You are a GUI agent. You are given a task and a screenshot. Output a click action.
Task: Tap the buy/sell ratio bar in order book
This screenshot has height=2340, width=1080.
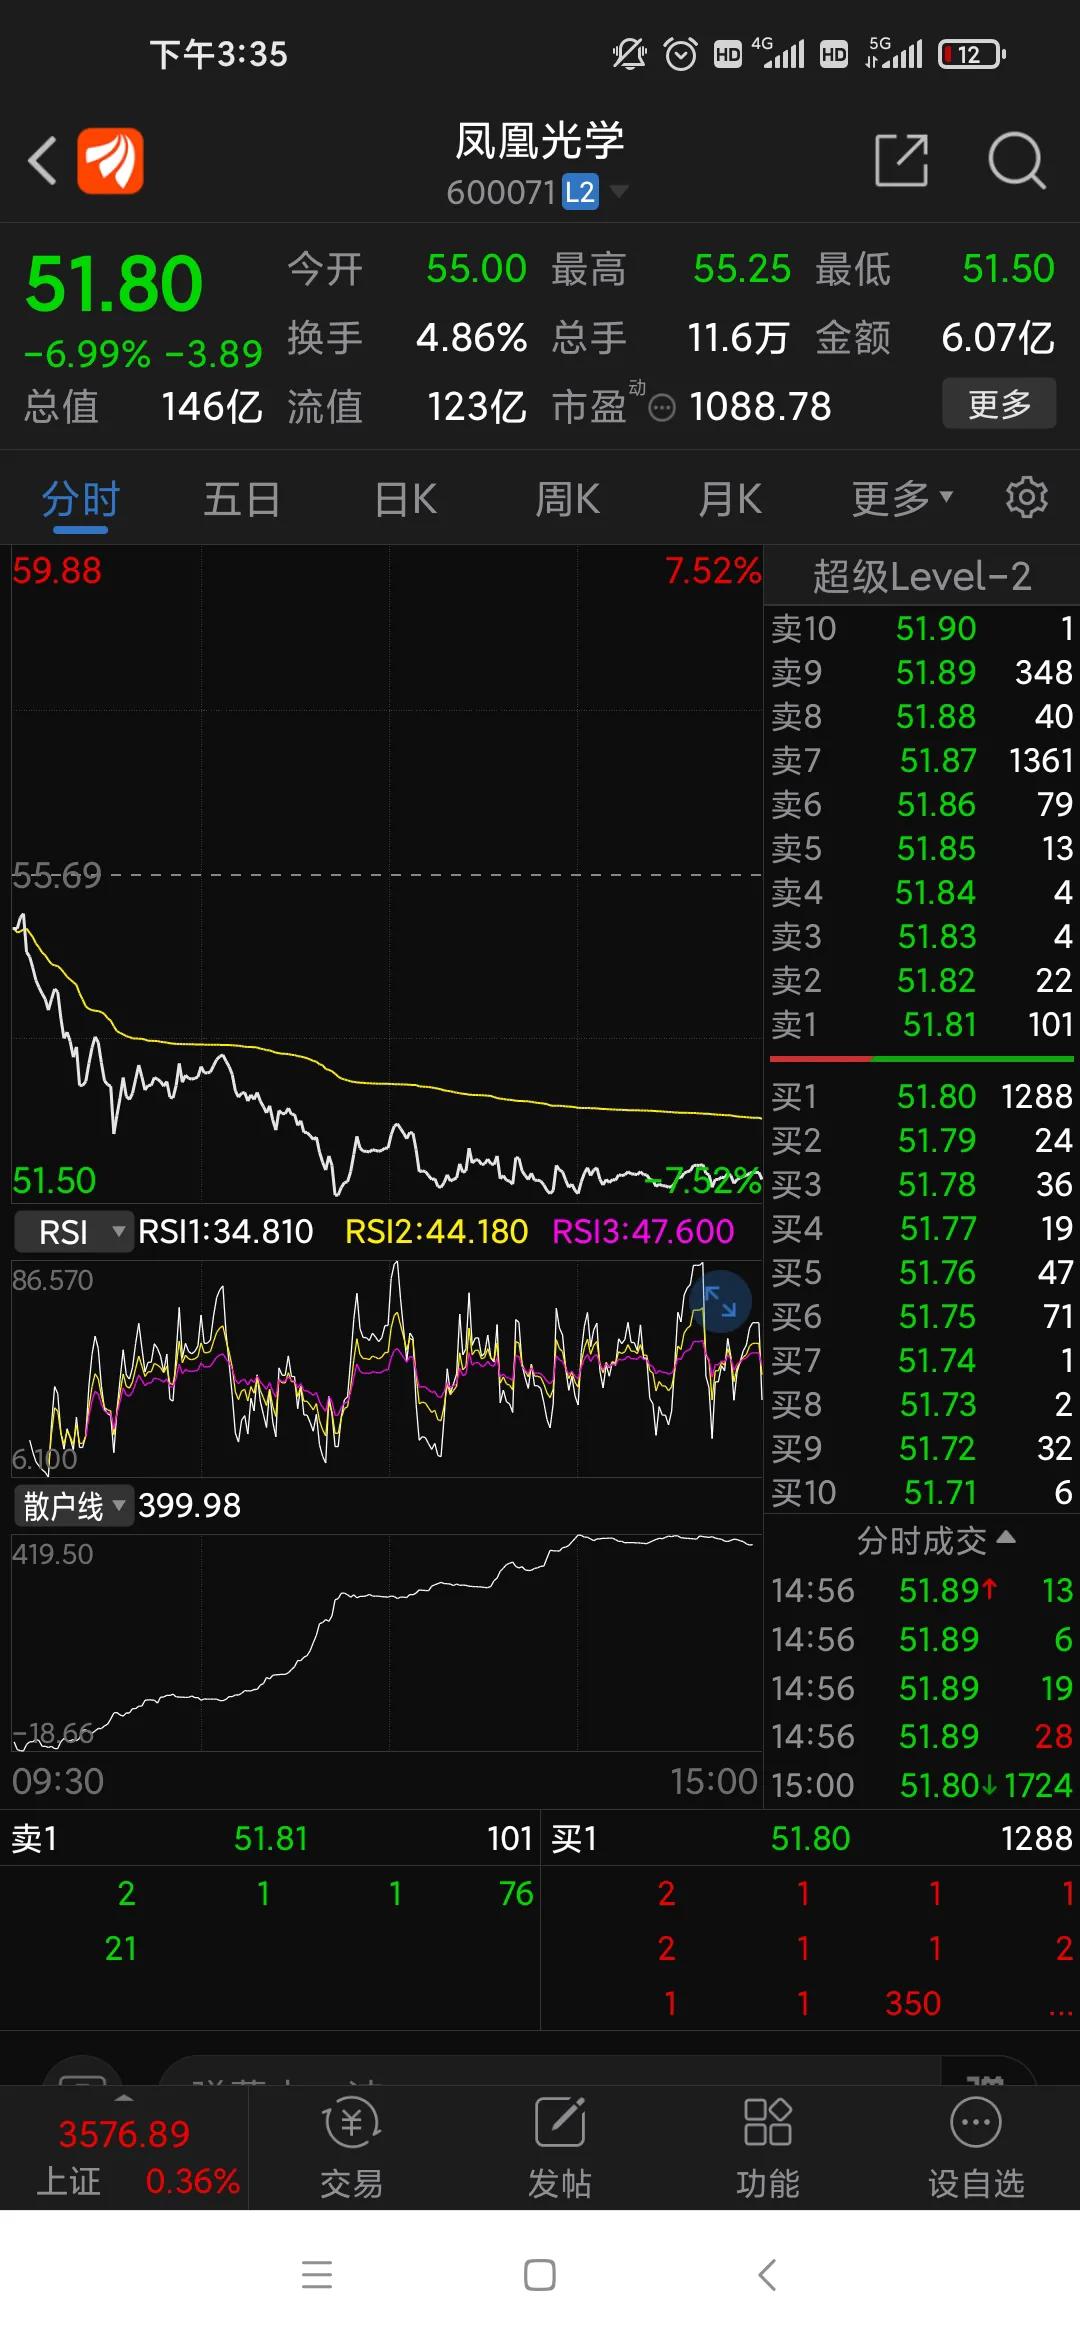point(922,1059)
